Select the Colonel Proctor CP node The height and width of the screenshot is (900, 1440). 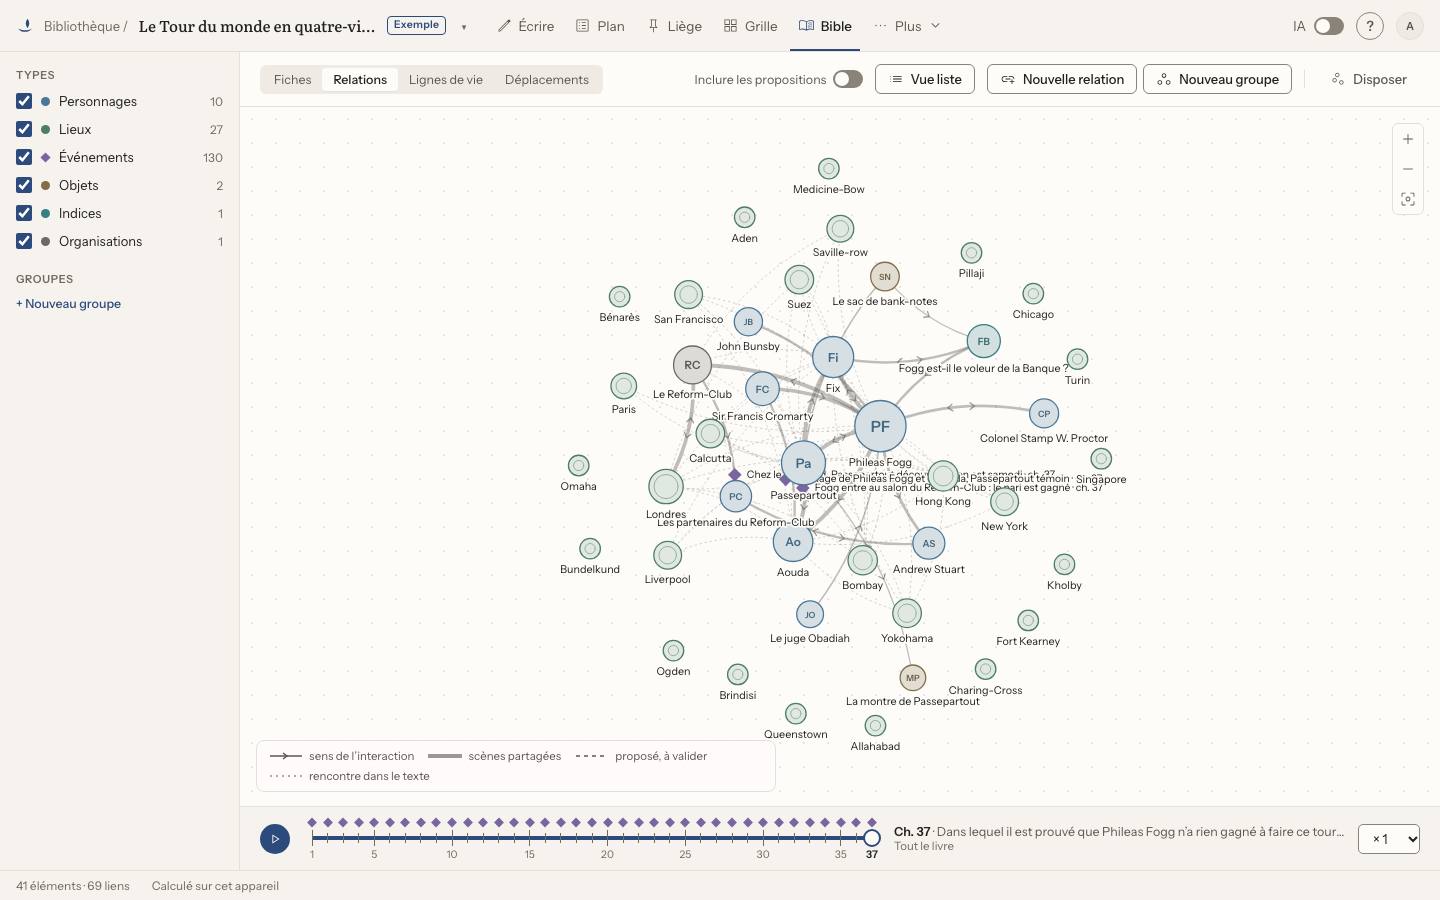(1044, 413)
